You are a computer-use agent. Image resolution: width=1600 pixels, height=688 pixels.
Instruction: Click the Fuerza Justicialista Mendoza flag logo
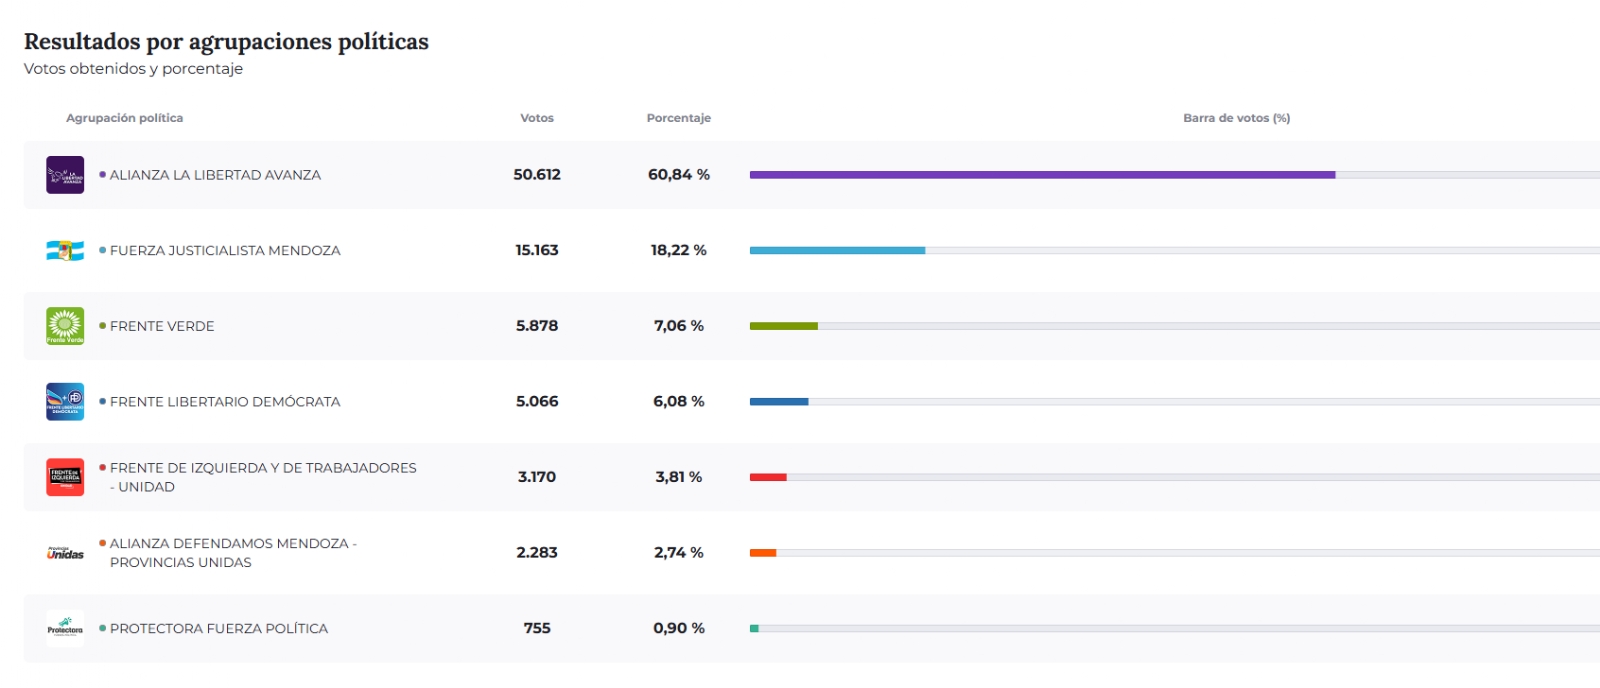65,251
